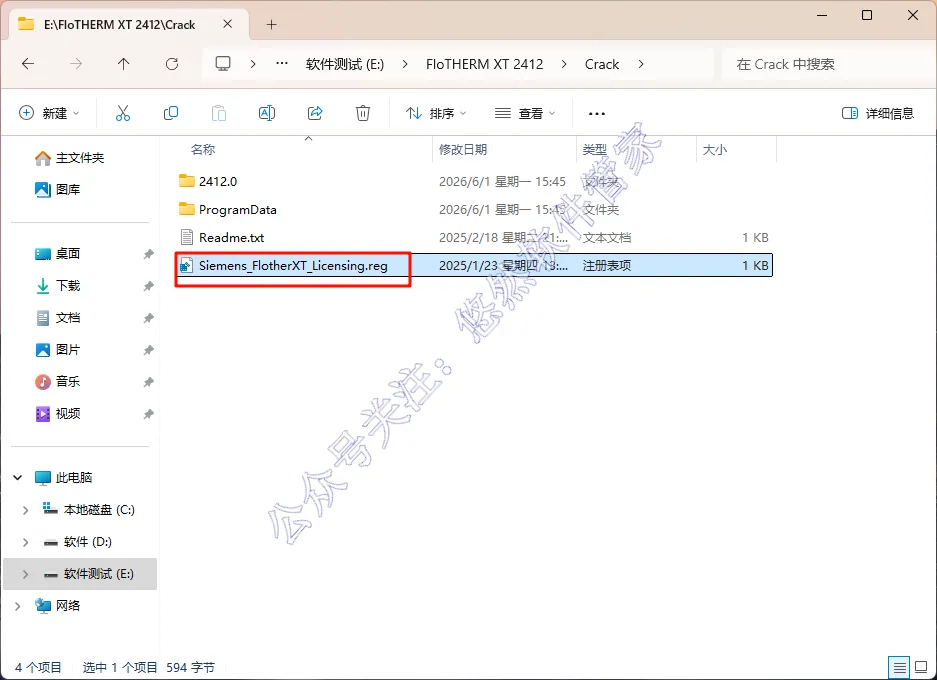Open 图库 (Gallery) in sidebar
937x680 pixels.
tap(57, 189)
